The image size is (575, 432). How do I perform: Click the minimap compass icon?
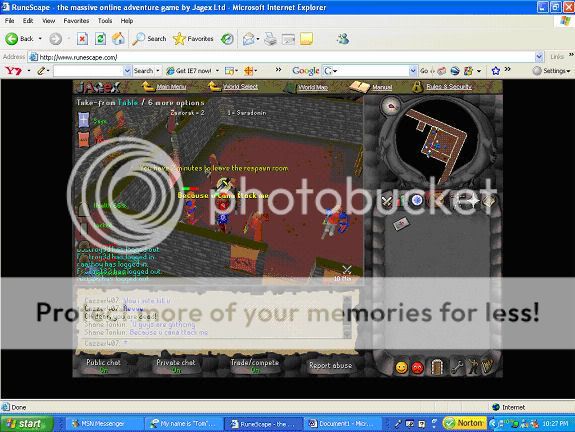[392, 106]
